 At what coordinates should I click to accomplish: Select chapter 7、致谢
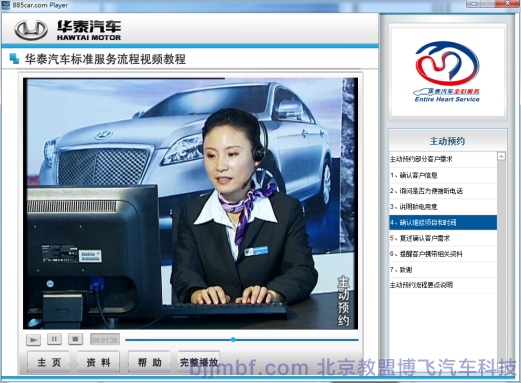pos(443,270)
